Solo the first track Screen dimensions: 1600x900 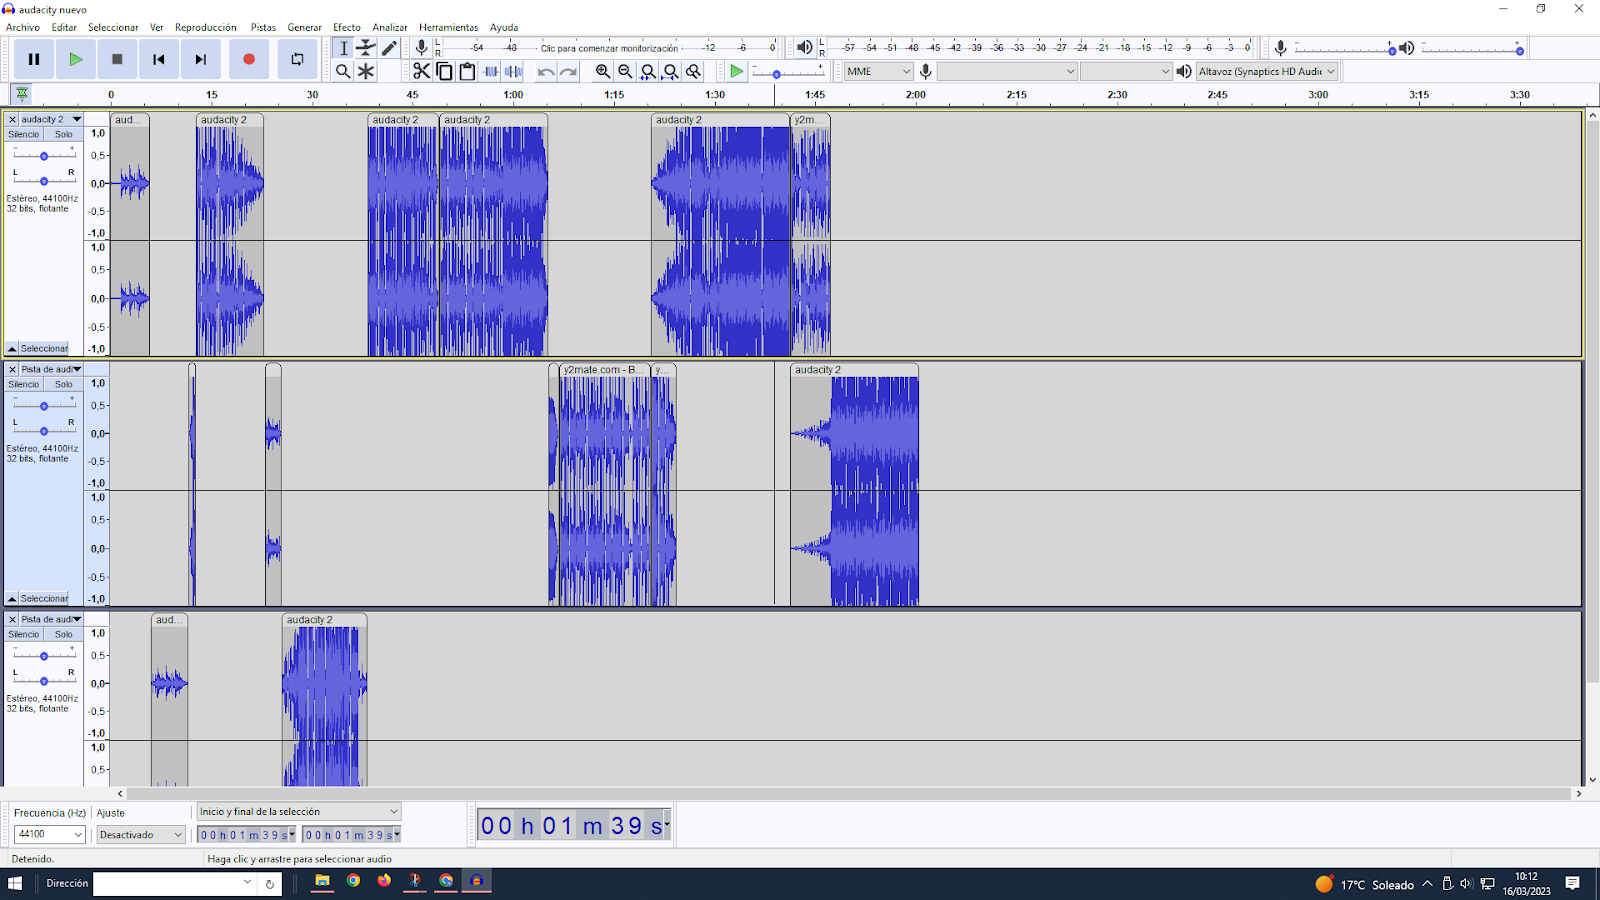click(64, 134)
